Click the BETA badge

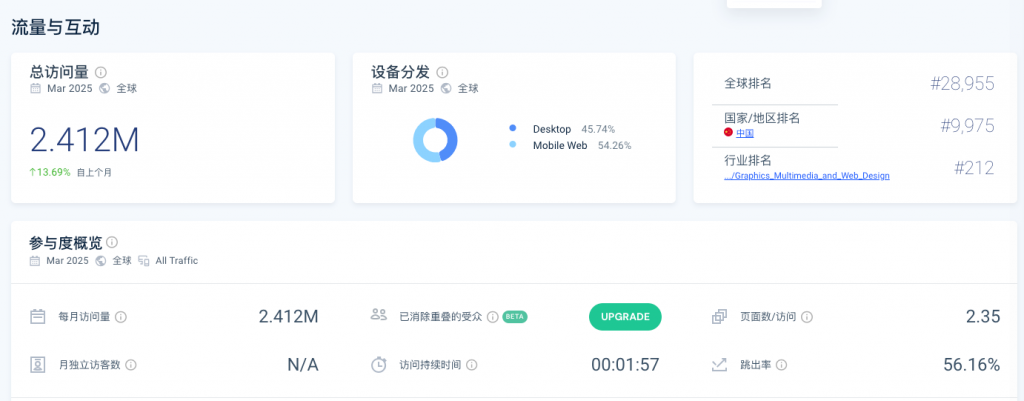515,317
